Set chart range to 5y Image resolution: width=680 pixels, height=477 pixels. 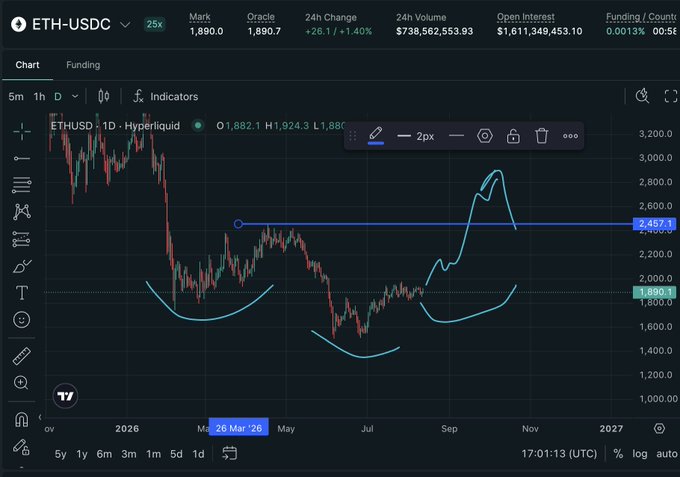60,454
